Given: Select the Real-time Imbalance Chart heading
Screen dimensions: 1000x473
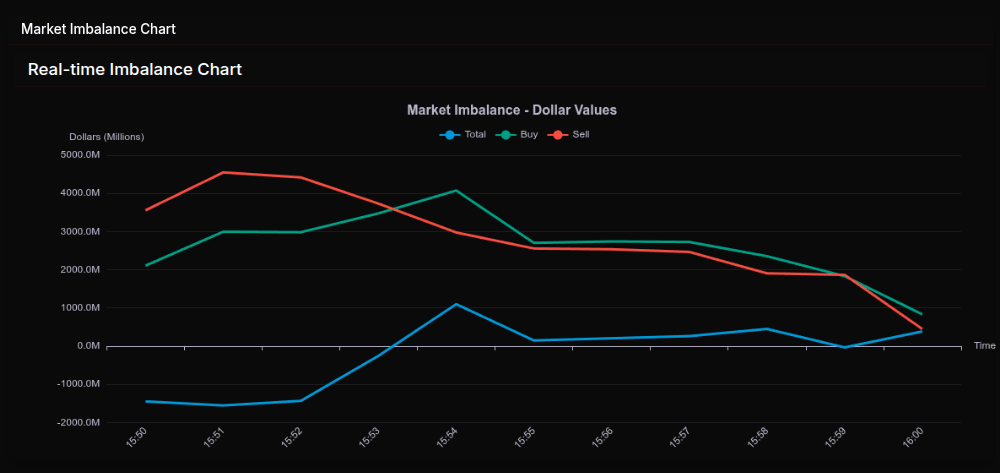Looking at the screenshot, I should [135, 70].
